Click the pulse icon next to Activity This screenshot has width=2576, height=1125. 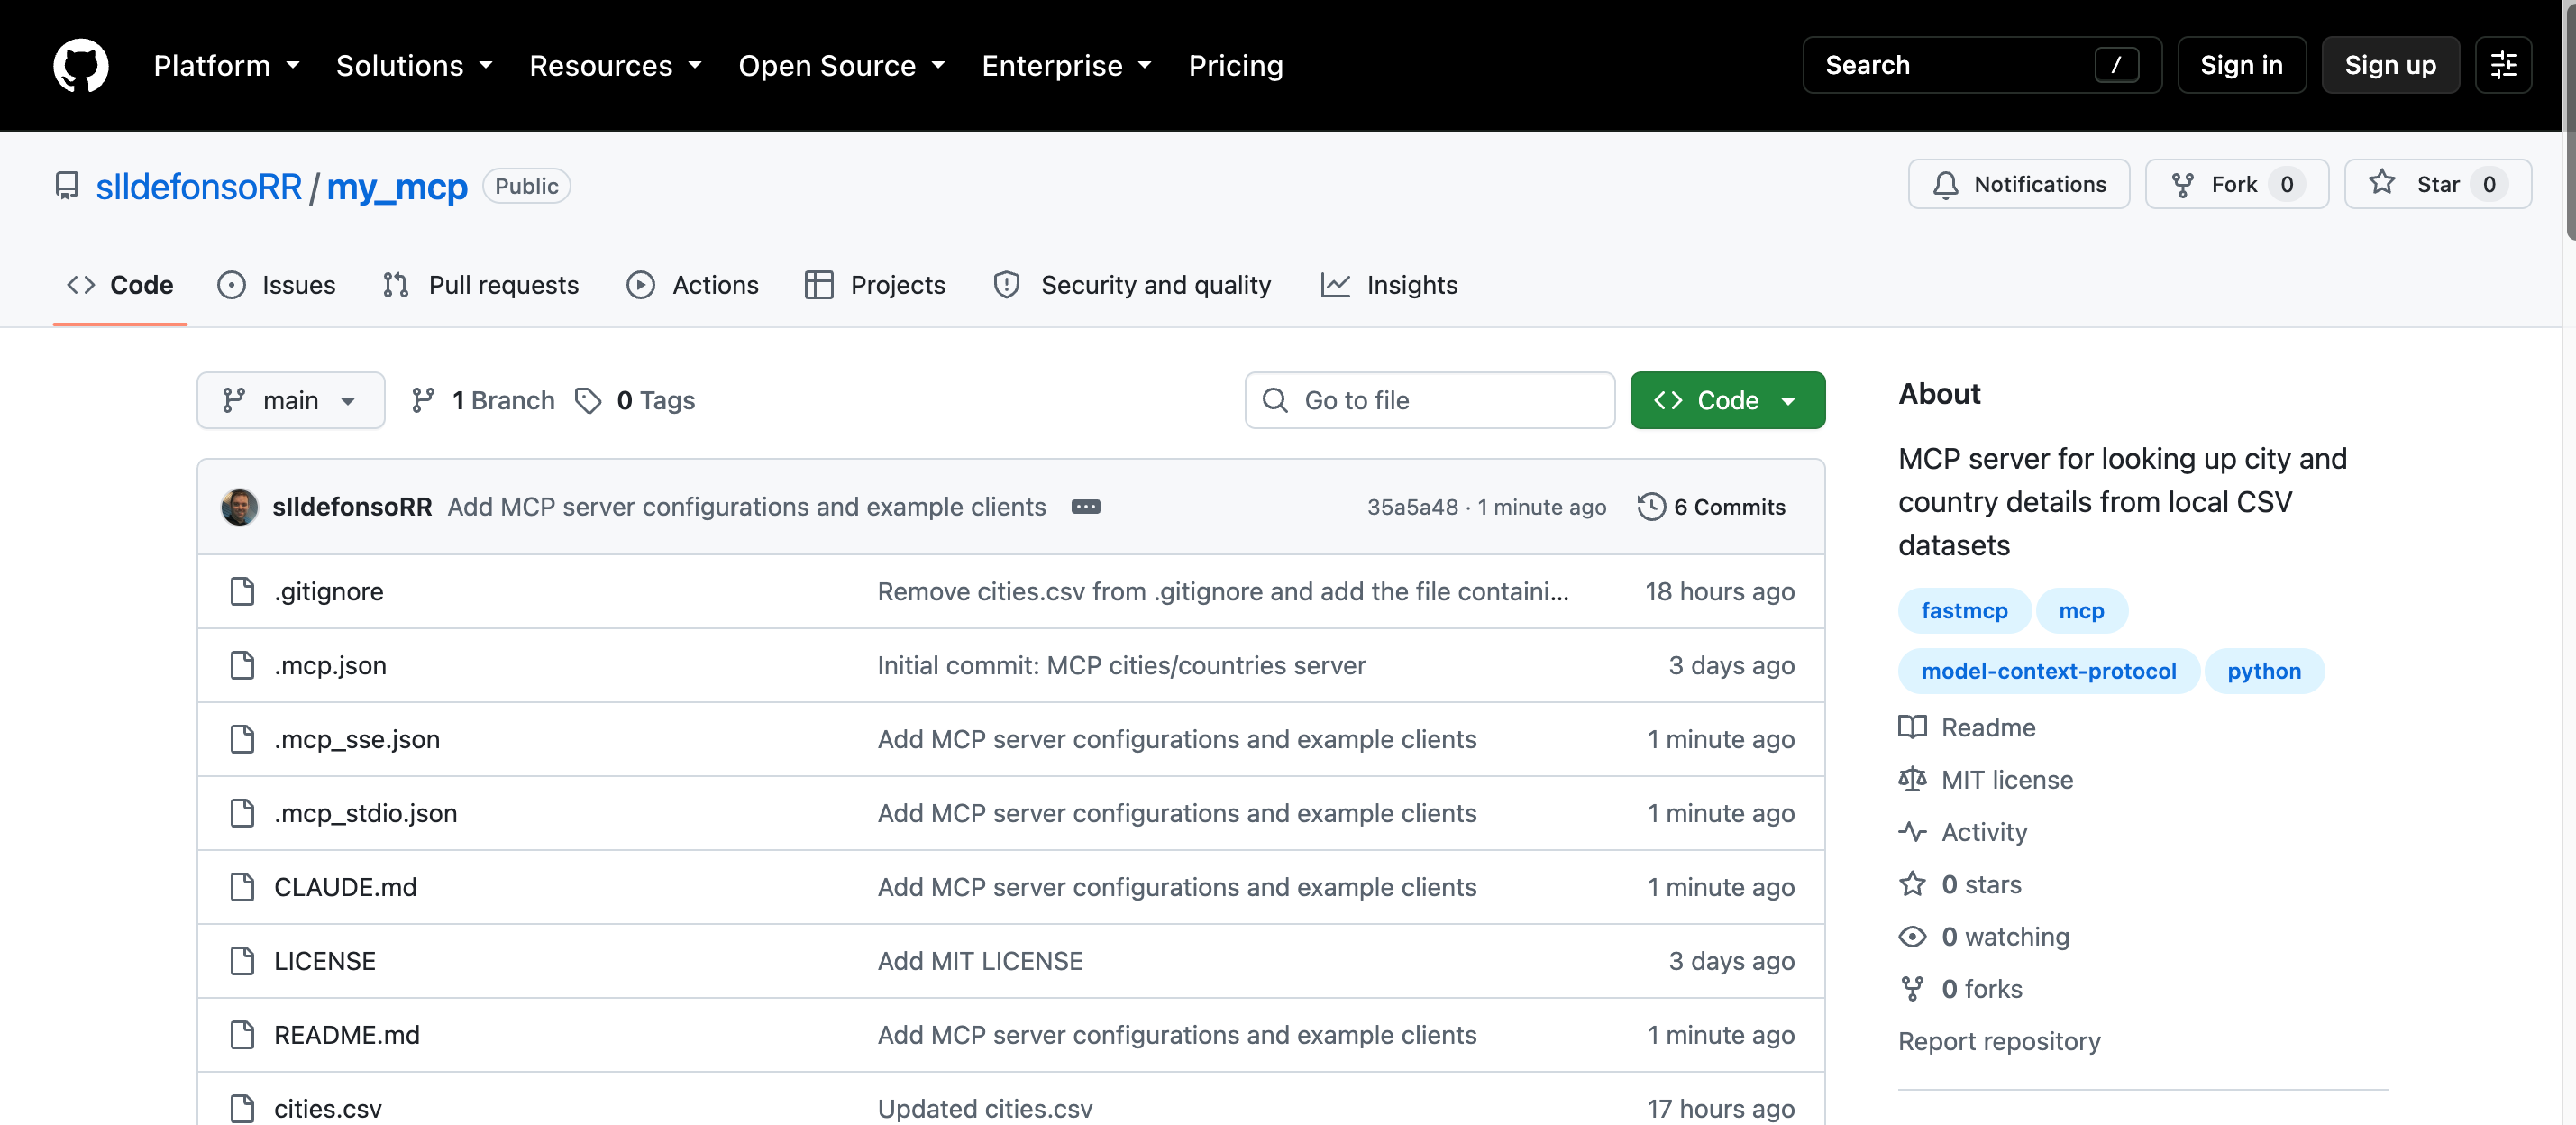click(x=1912, y=832)
